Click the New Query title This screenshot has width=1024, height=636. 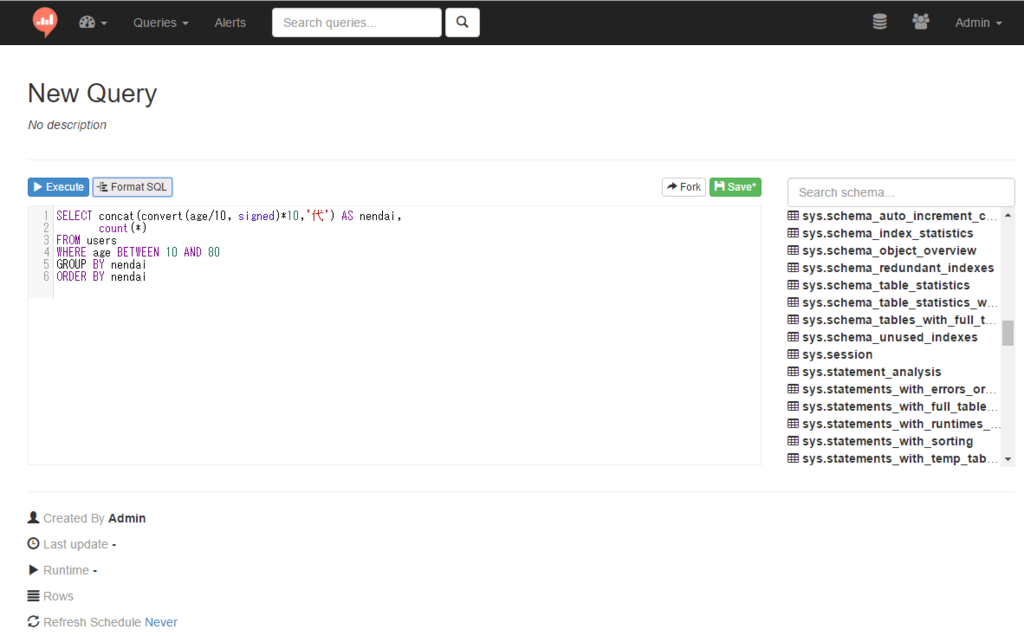click(x=92, y=93)
